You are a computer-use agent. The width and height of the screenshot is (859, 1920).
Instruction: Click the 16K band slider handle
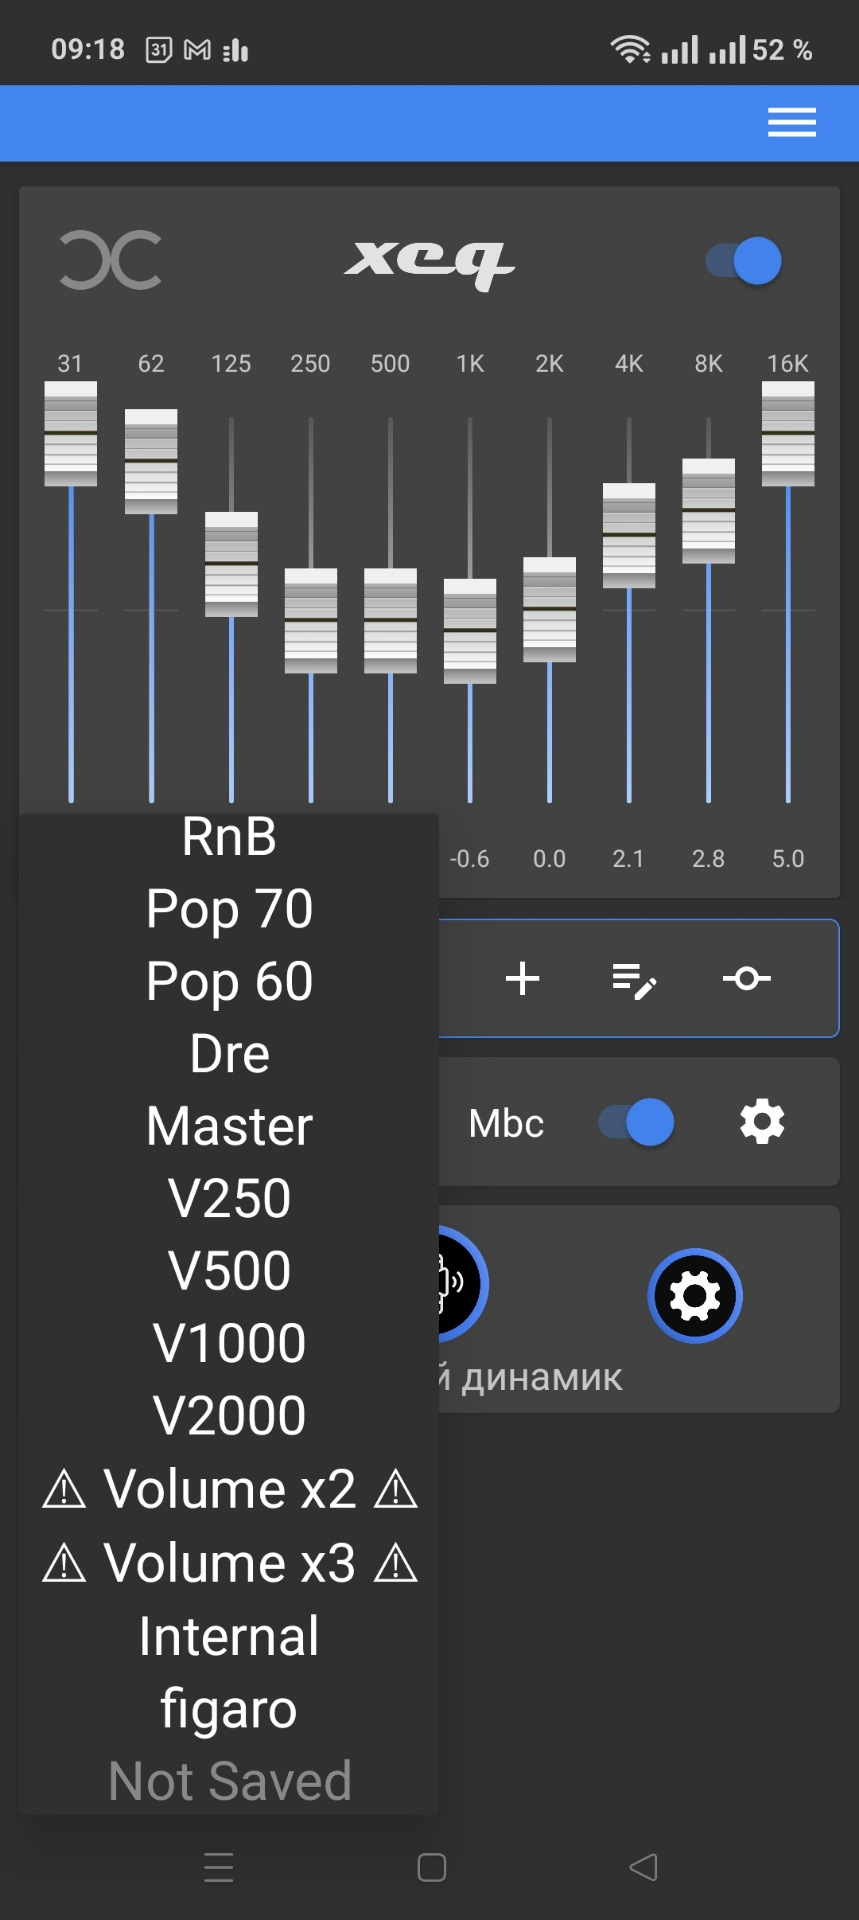pyautogui.click(x=788, y=433)
